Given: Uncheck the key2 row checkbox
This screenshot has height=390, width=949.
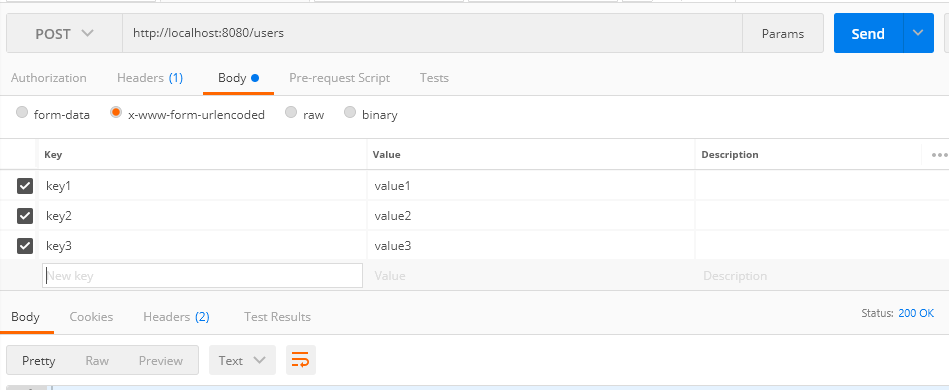Looking at the screenshot, I should 25,216.
